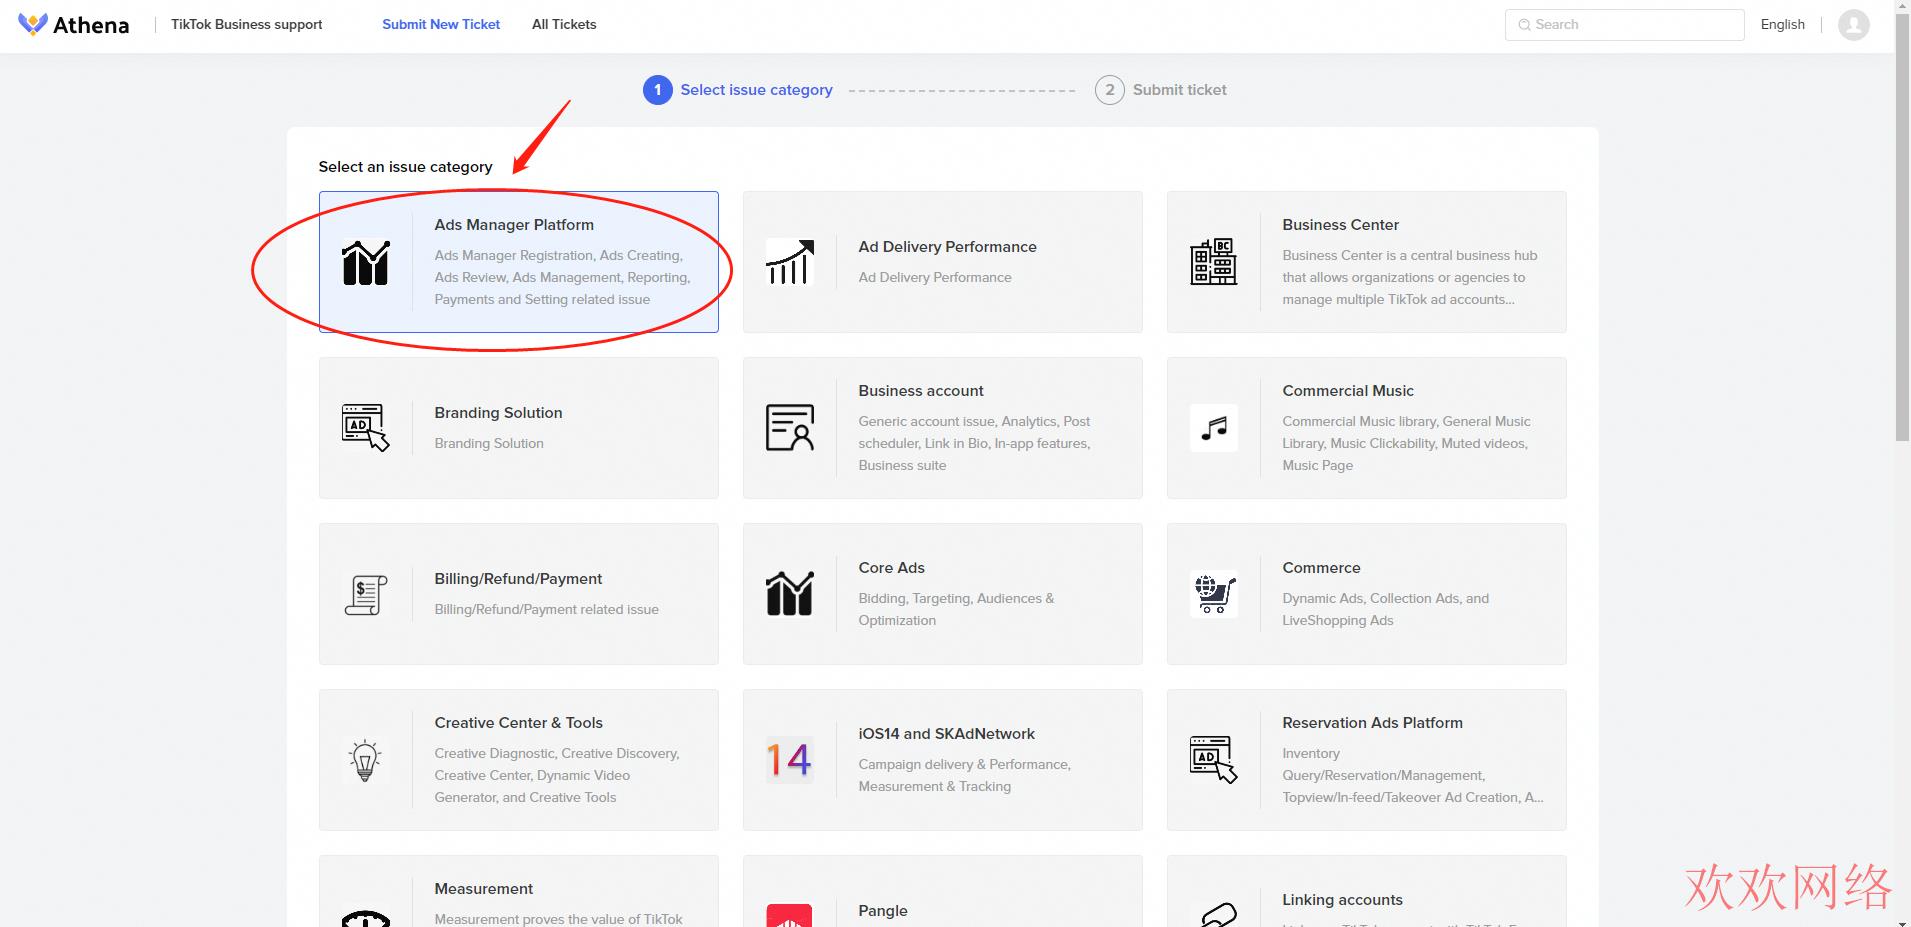Choose the Commerce card title
The image size is (1911, 927).
(1321, 568)
